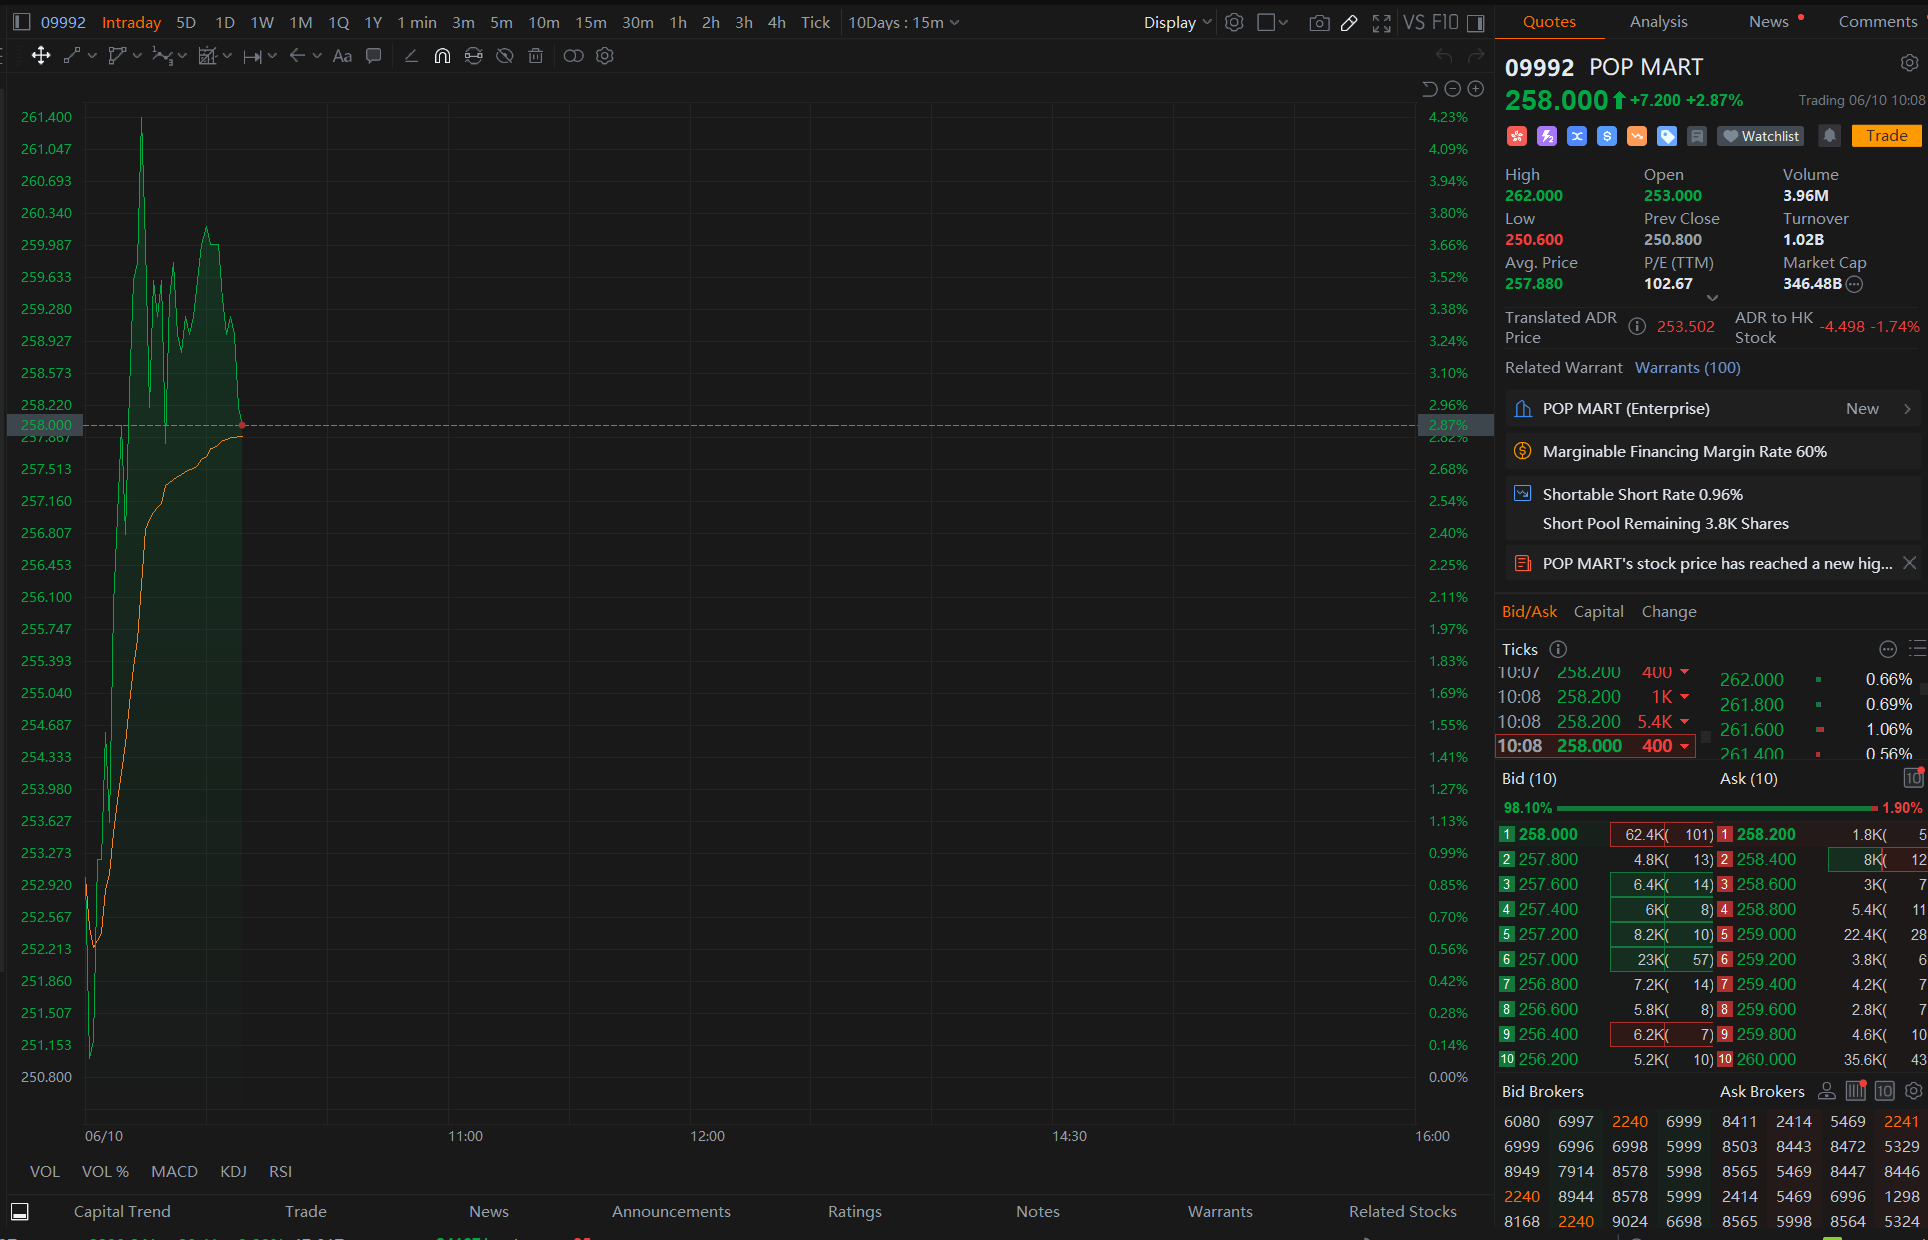Image resolution: width=1928 pixels, height=1240 pixels.
Task: Click the info icon next to Ticks
Action: 1557,649
